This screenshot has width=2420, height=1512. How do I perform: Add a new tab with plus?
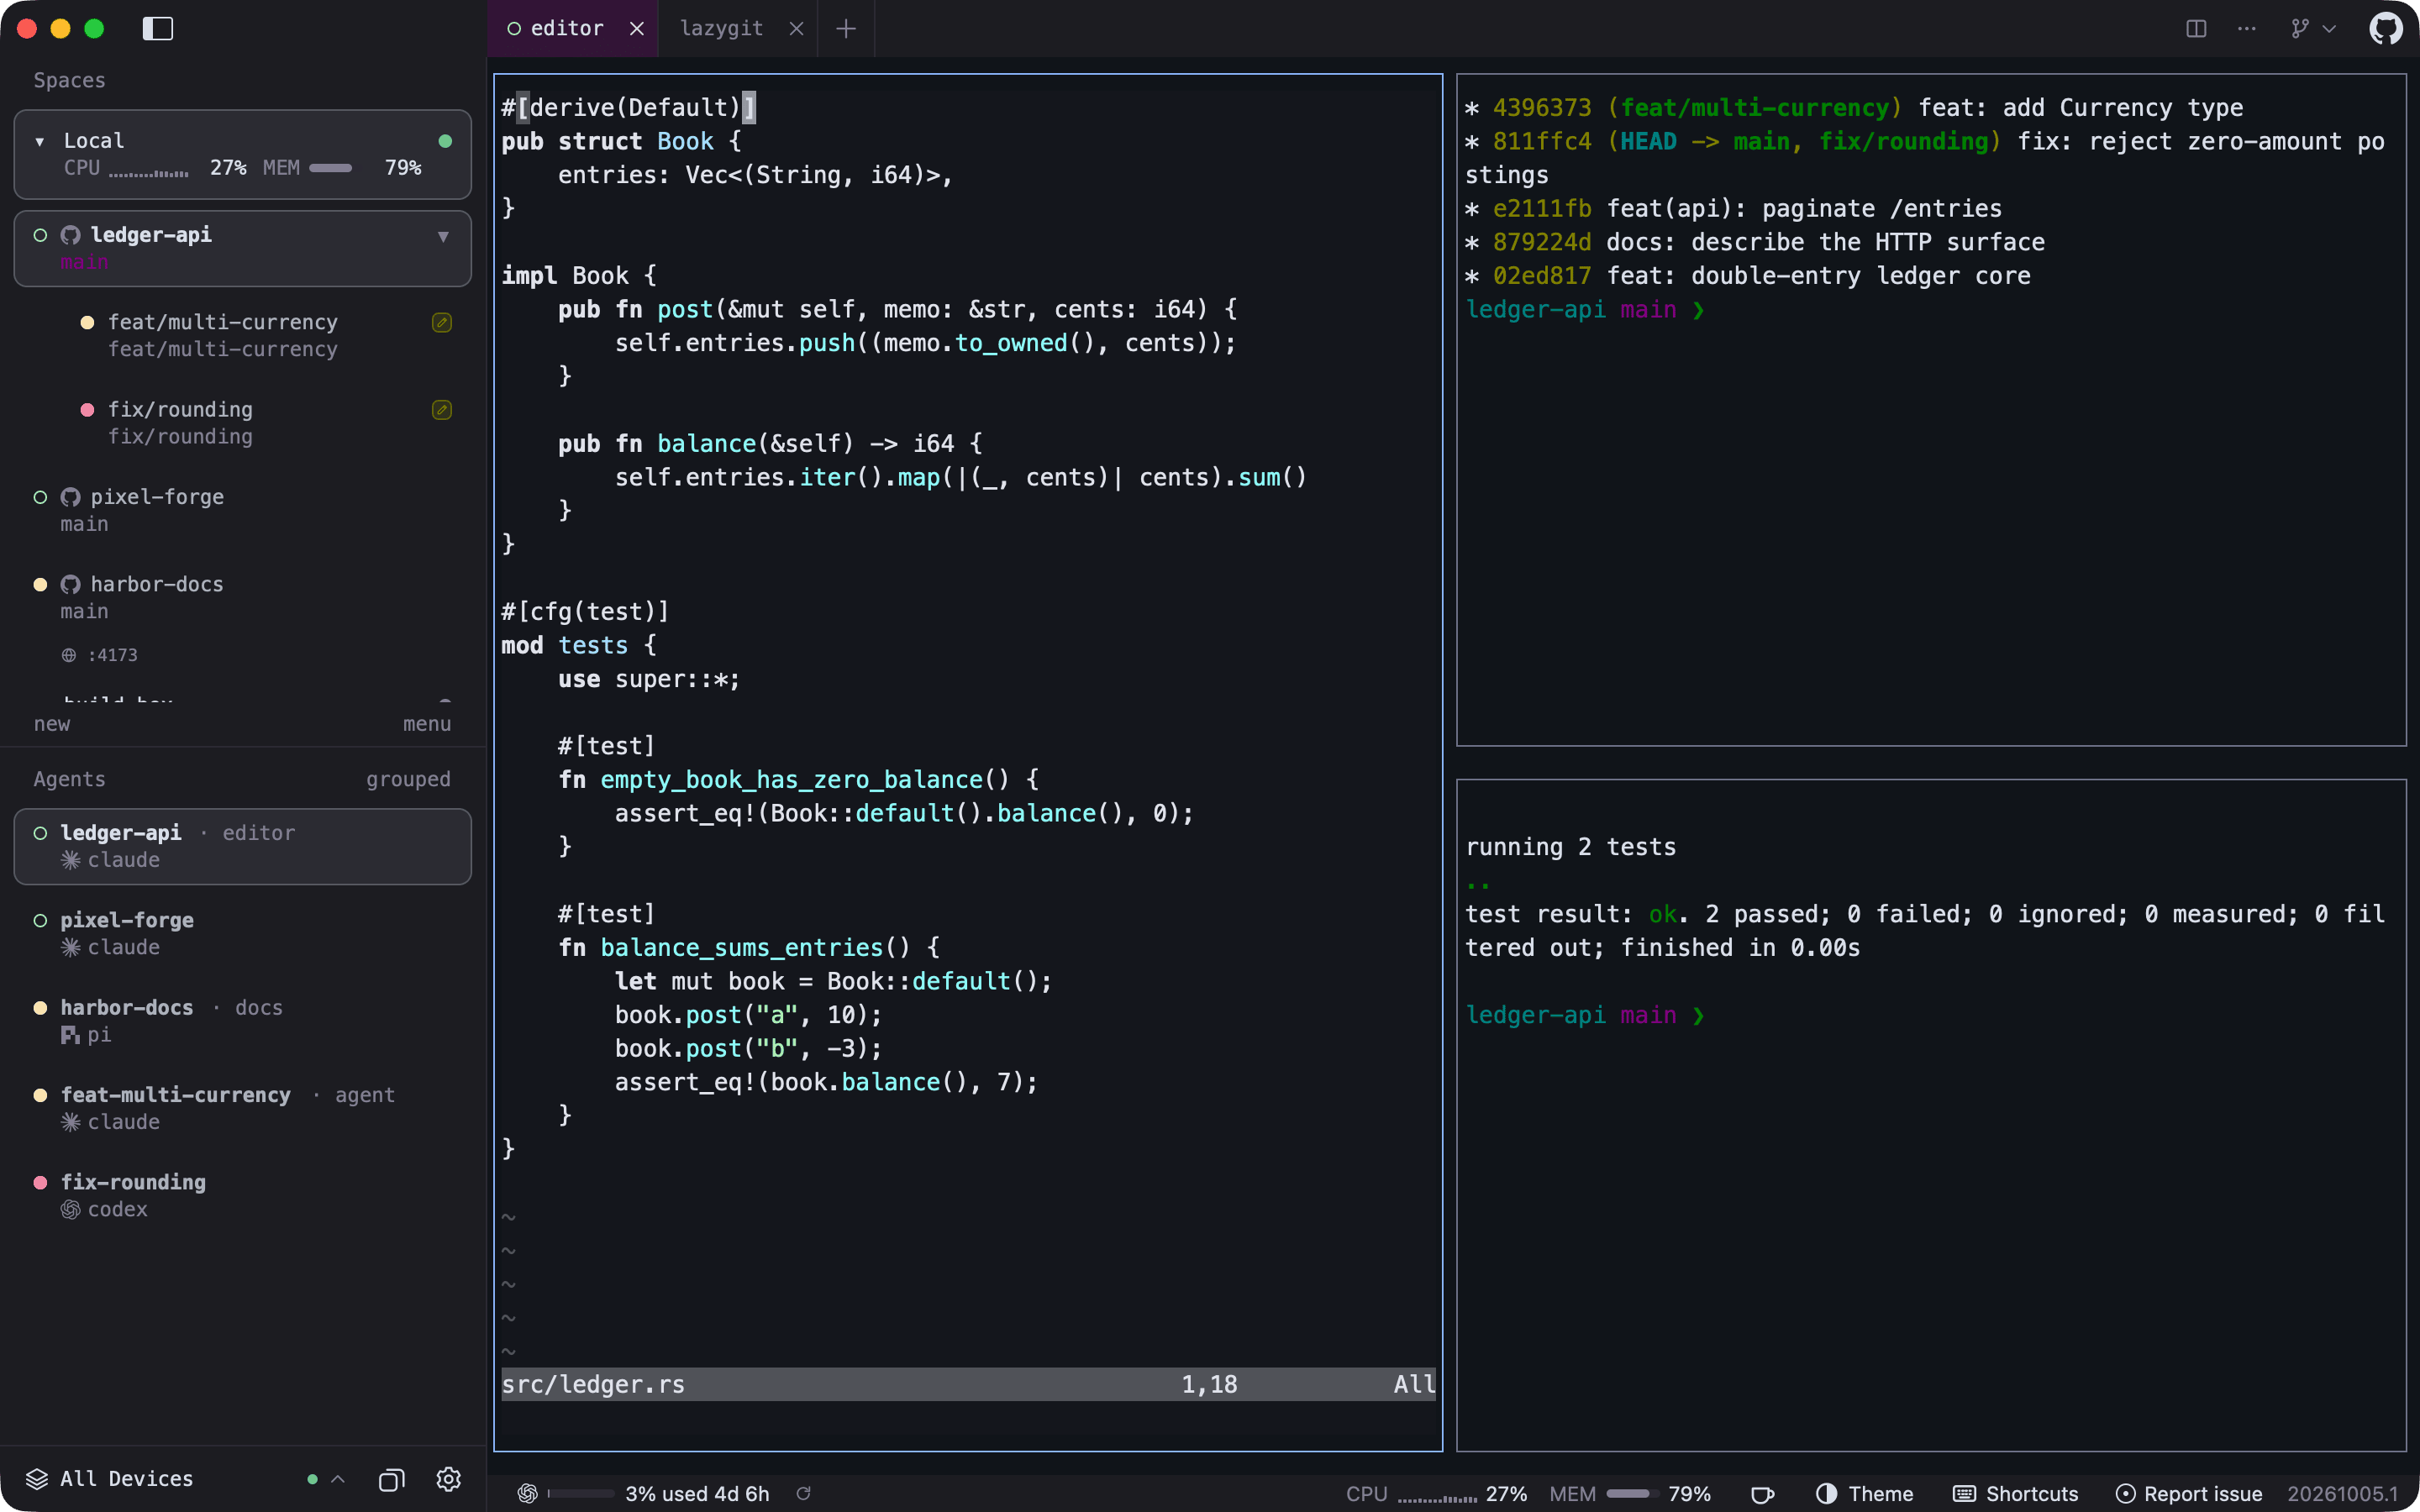coord(846,28)
